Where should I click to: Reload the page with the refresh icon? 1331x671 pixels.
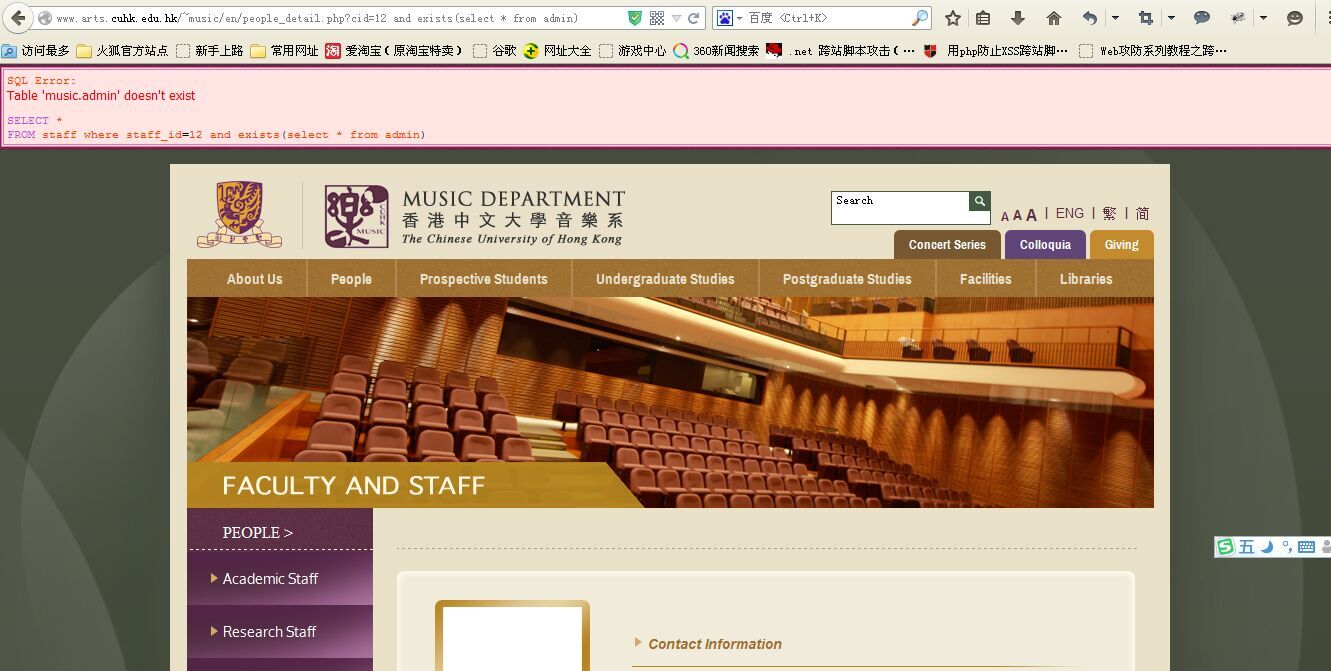[x=693, y=18]
